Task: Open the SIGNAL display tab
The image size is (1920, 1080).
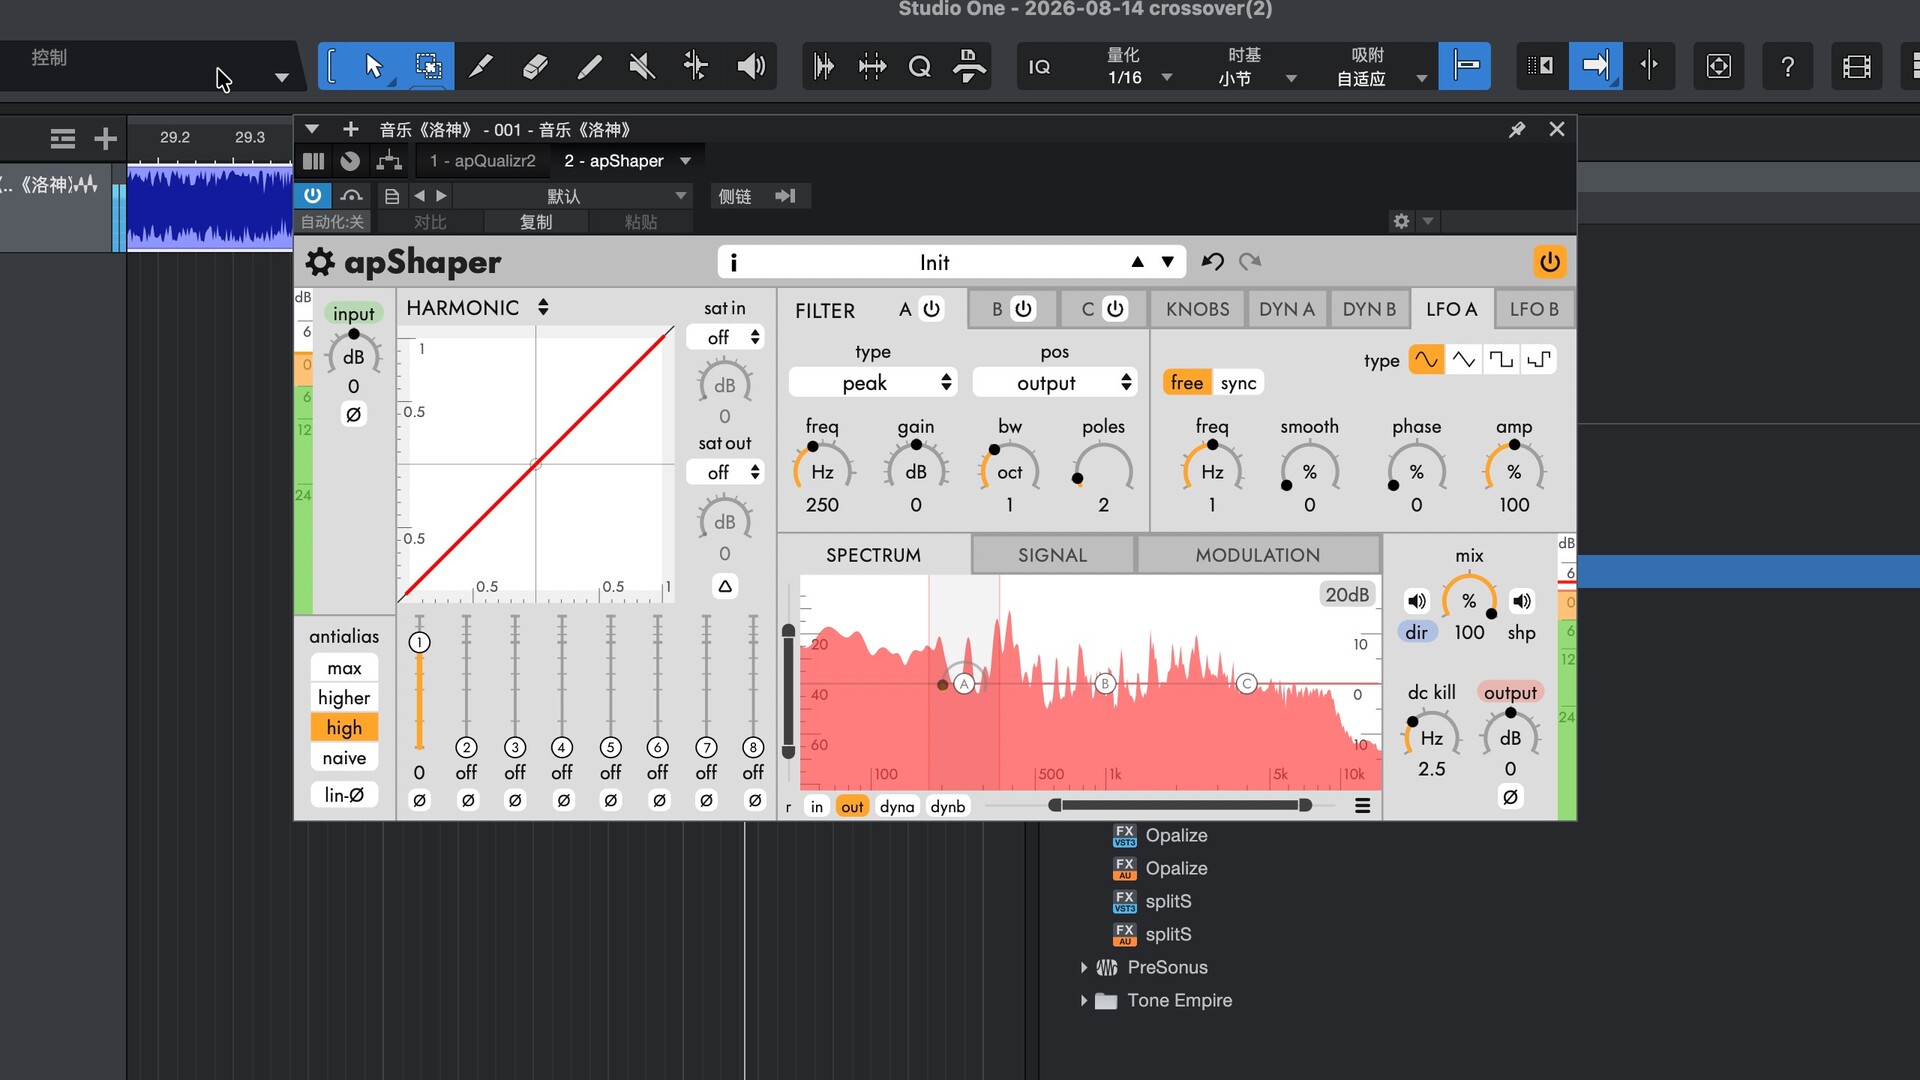Action: 1052,555
